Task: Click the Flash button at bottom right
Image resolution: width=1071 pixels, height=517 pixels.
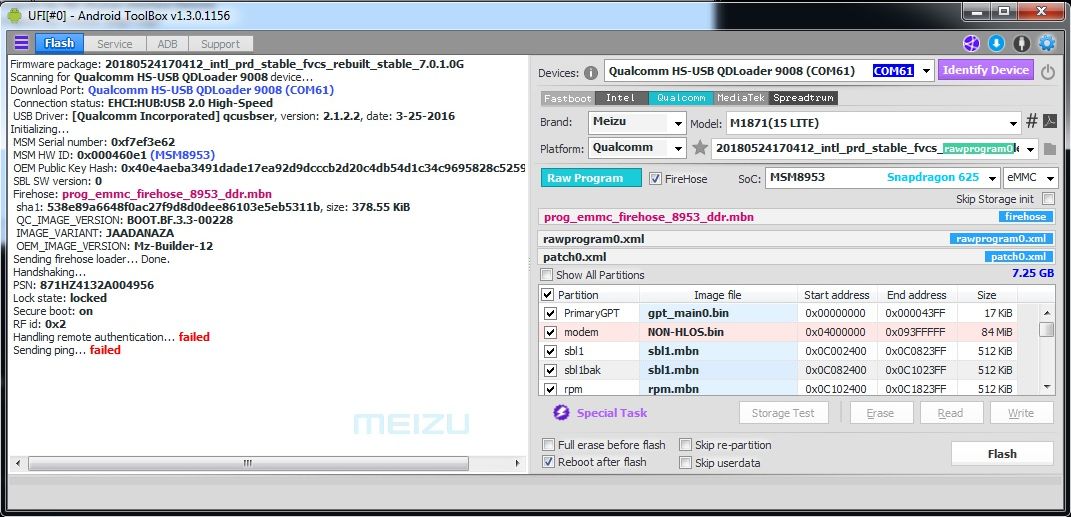Action: coord(1002,453)
